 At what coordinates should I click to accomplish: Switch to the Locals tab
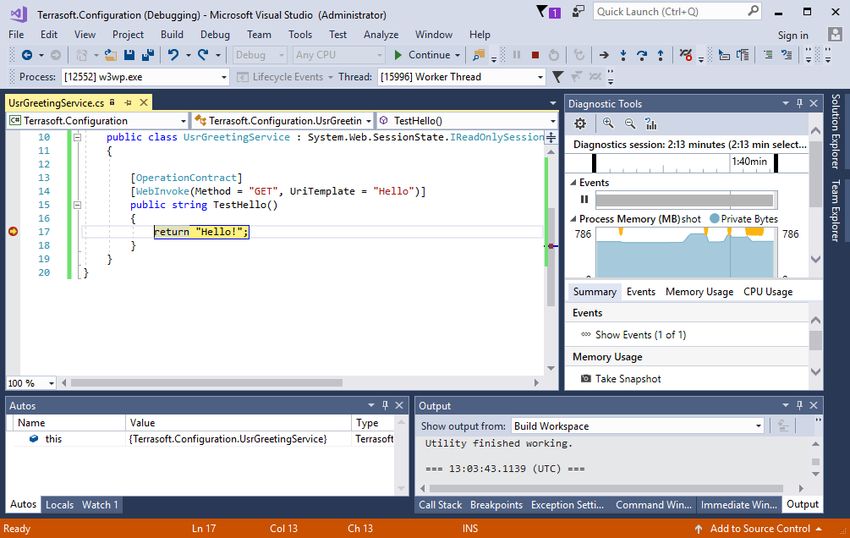[x=60, y=504]
